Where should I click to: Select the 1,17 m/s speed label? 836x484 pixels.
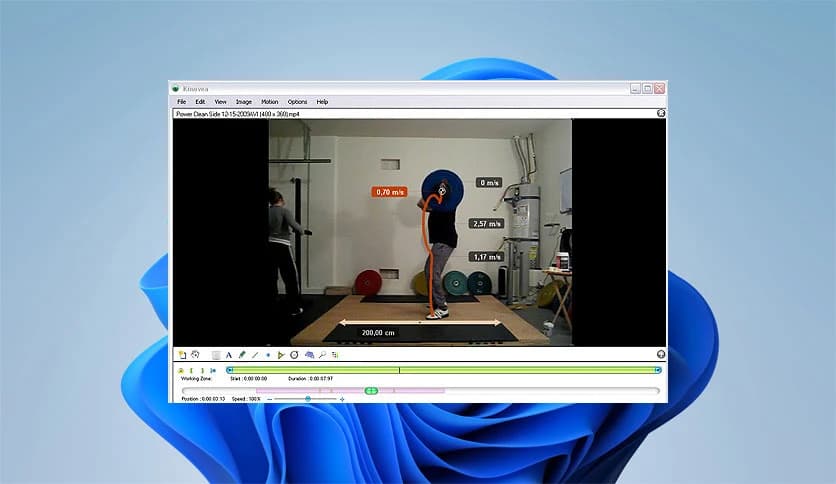pyautogui.click(x=487, y=257)
